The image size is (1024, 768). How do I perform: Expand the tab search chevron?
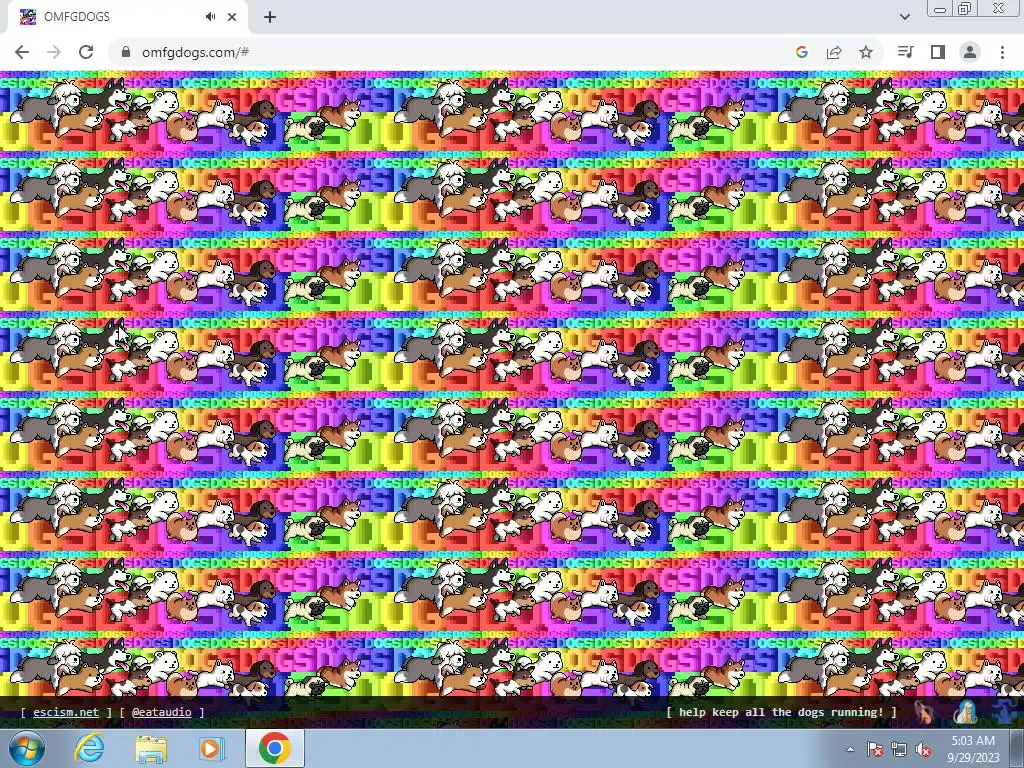pos(904,17)
